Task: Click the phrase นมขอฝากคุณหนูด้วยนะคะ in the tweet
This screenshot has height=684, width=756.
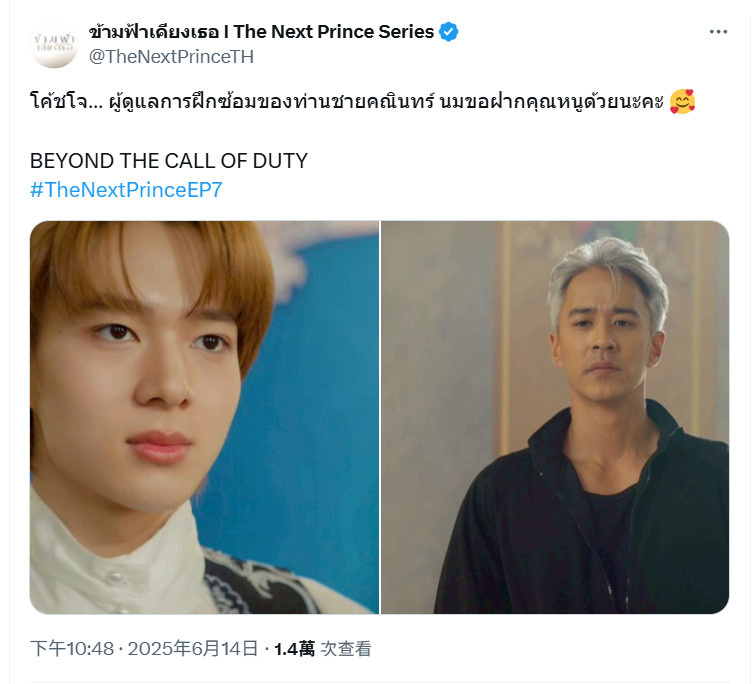Action: (x=552, y=102)
